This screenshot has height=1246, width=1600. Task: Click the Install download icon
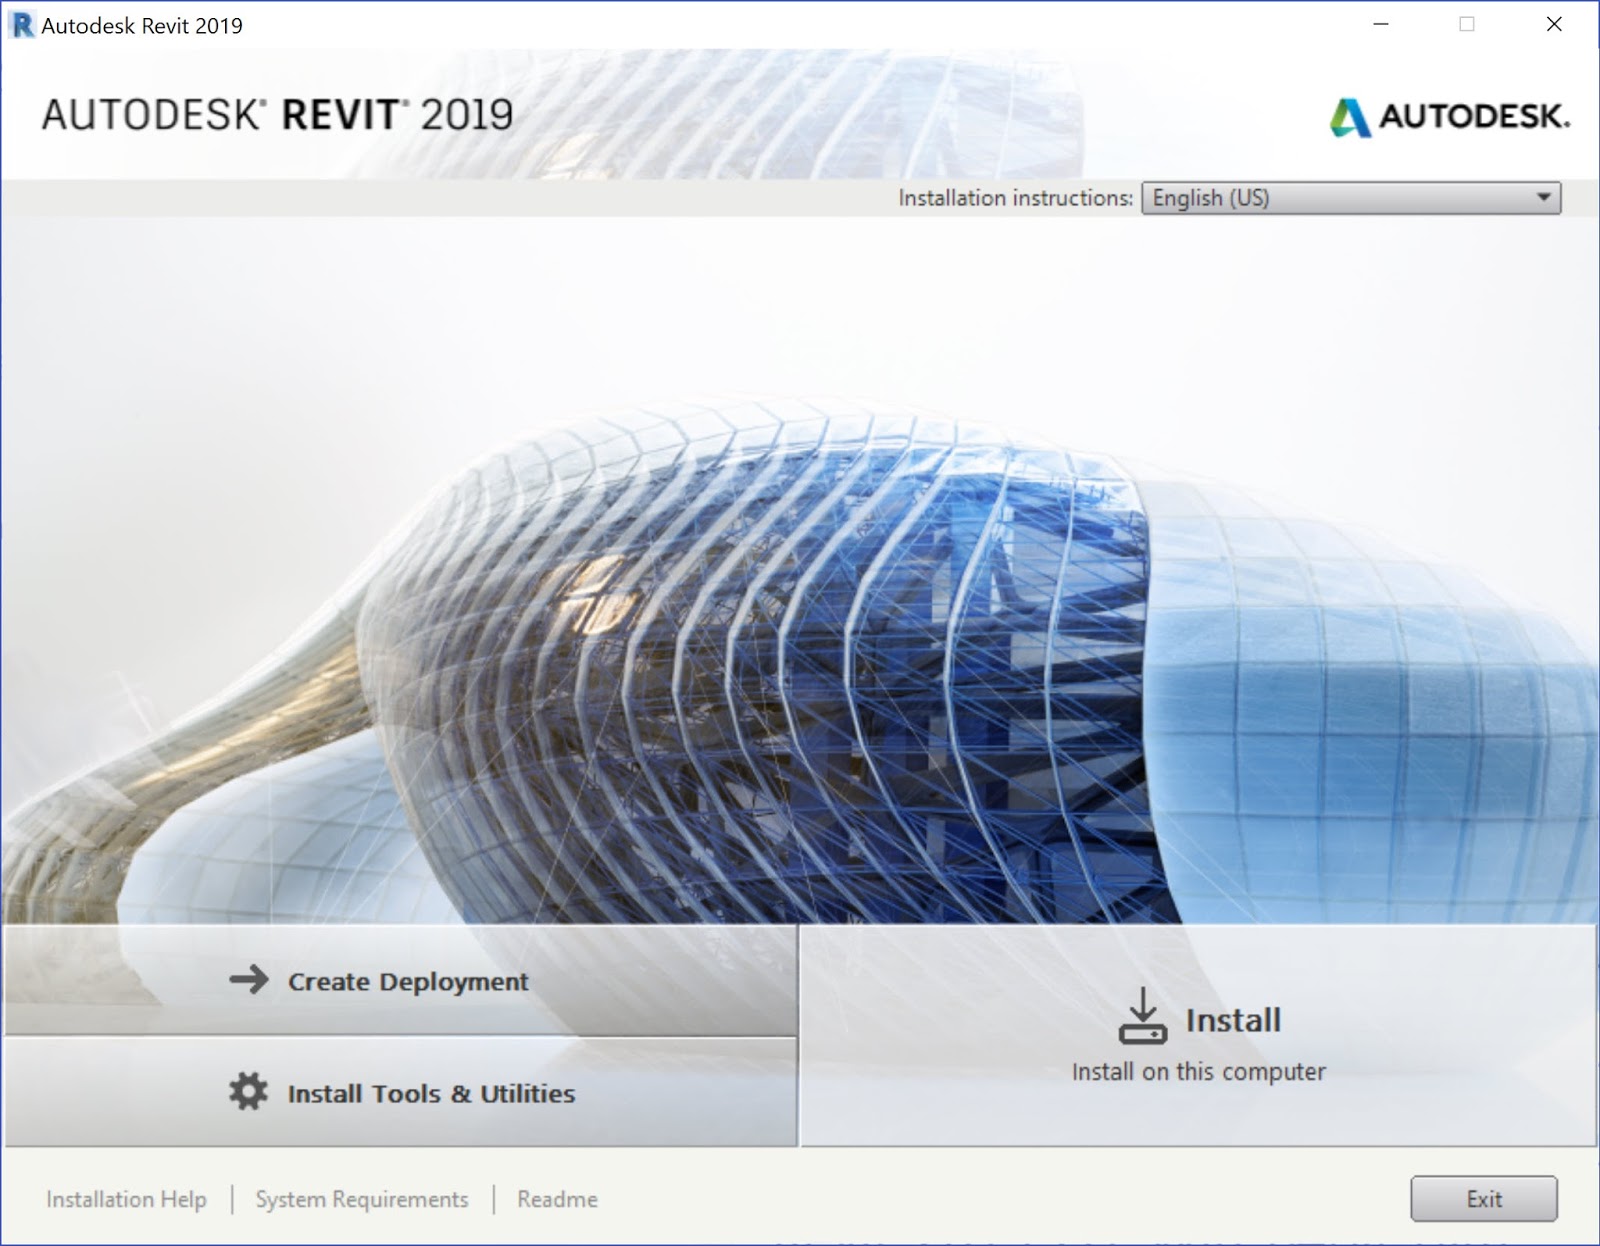tap(1142, 1016)
